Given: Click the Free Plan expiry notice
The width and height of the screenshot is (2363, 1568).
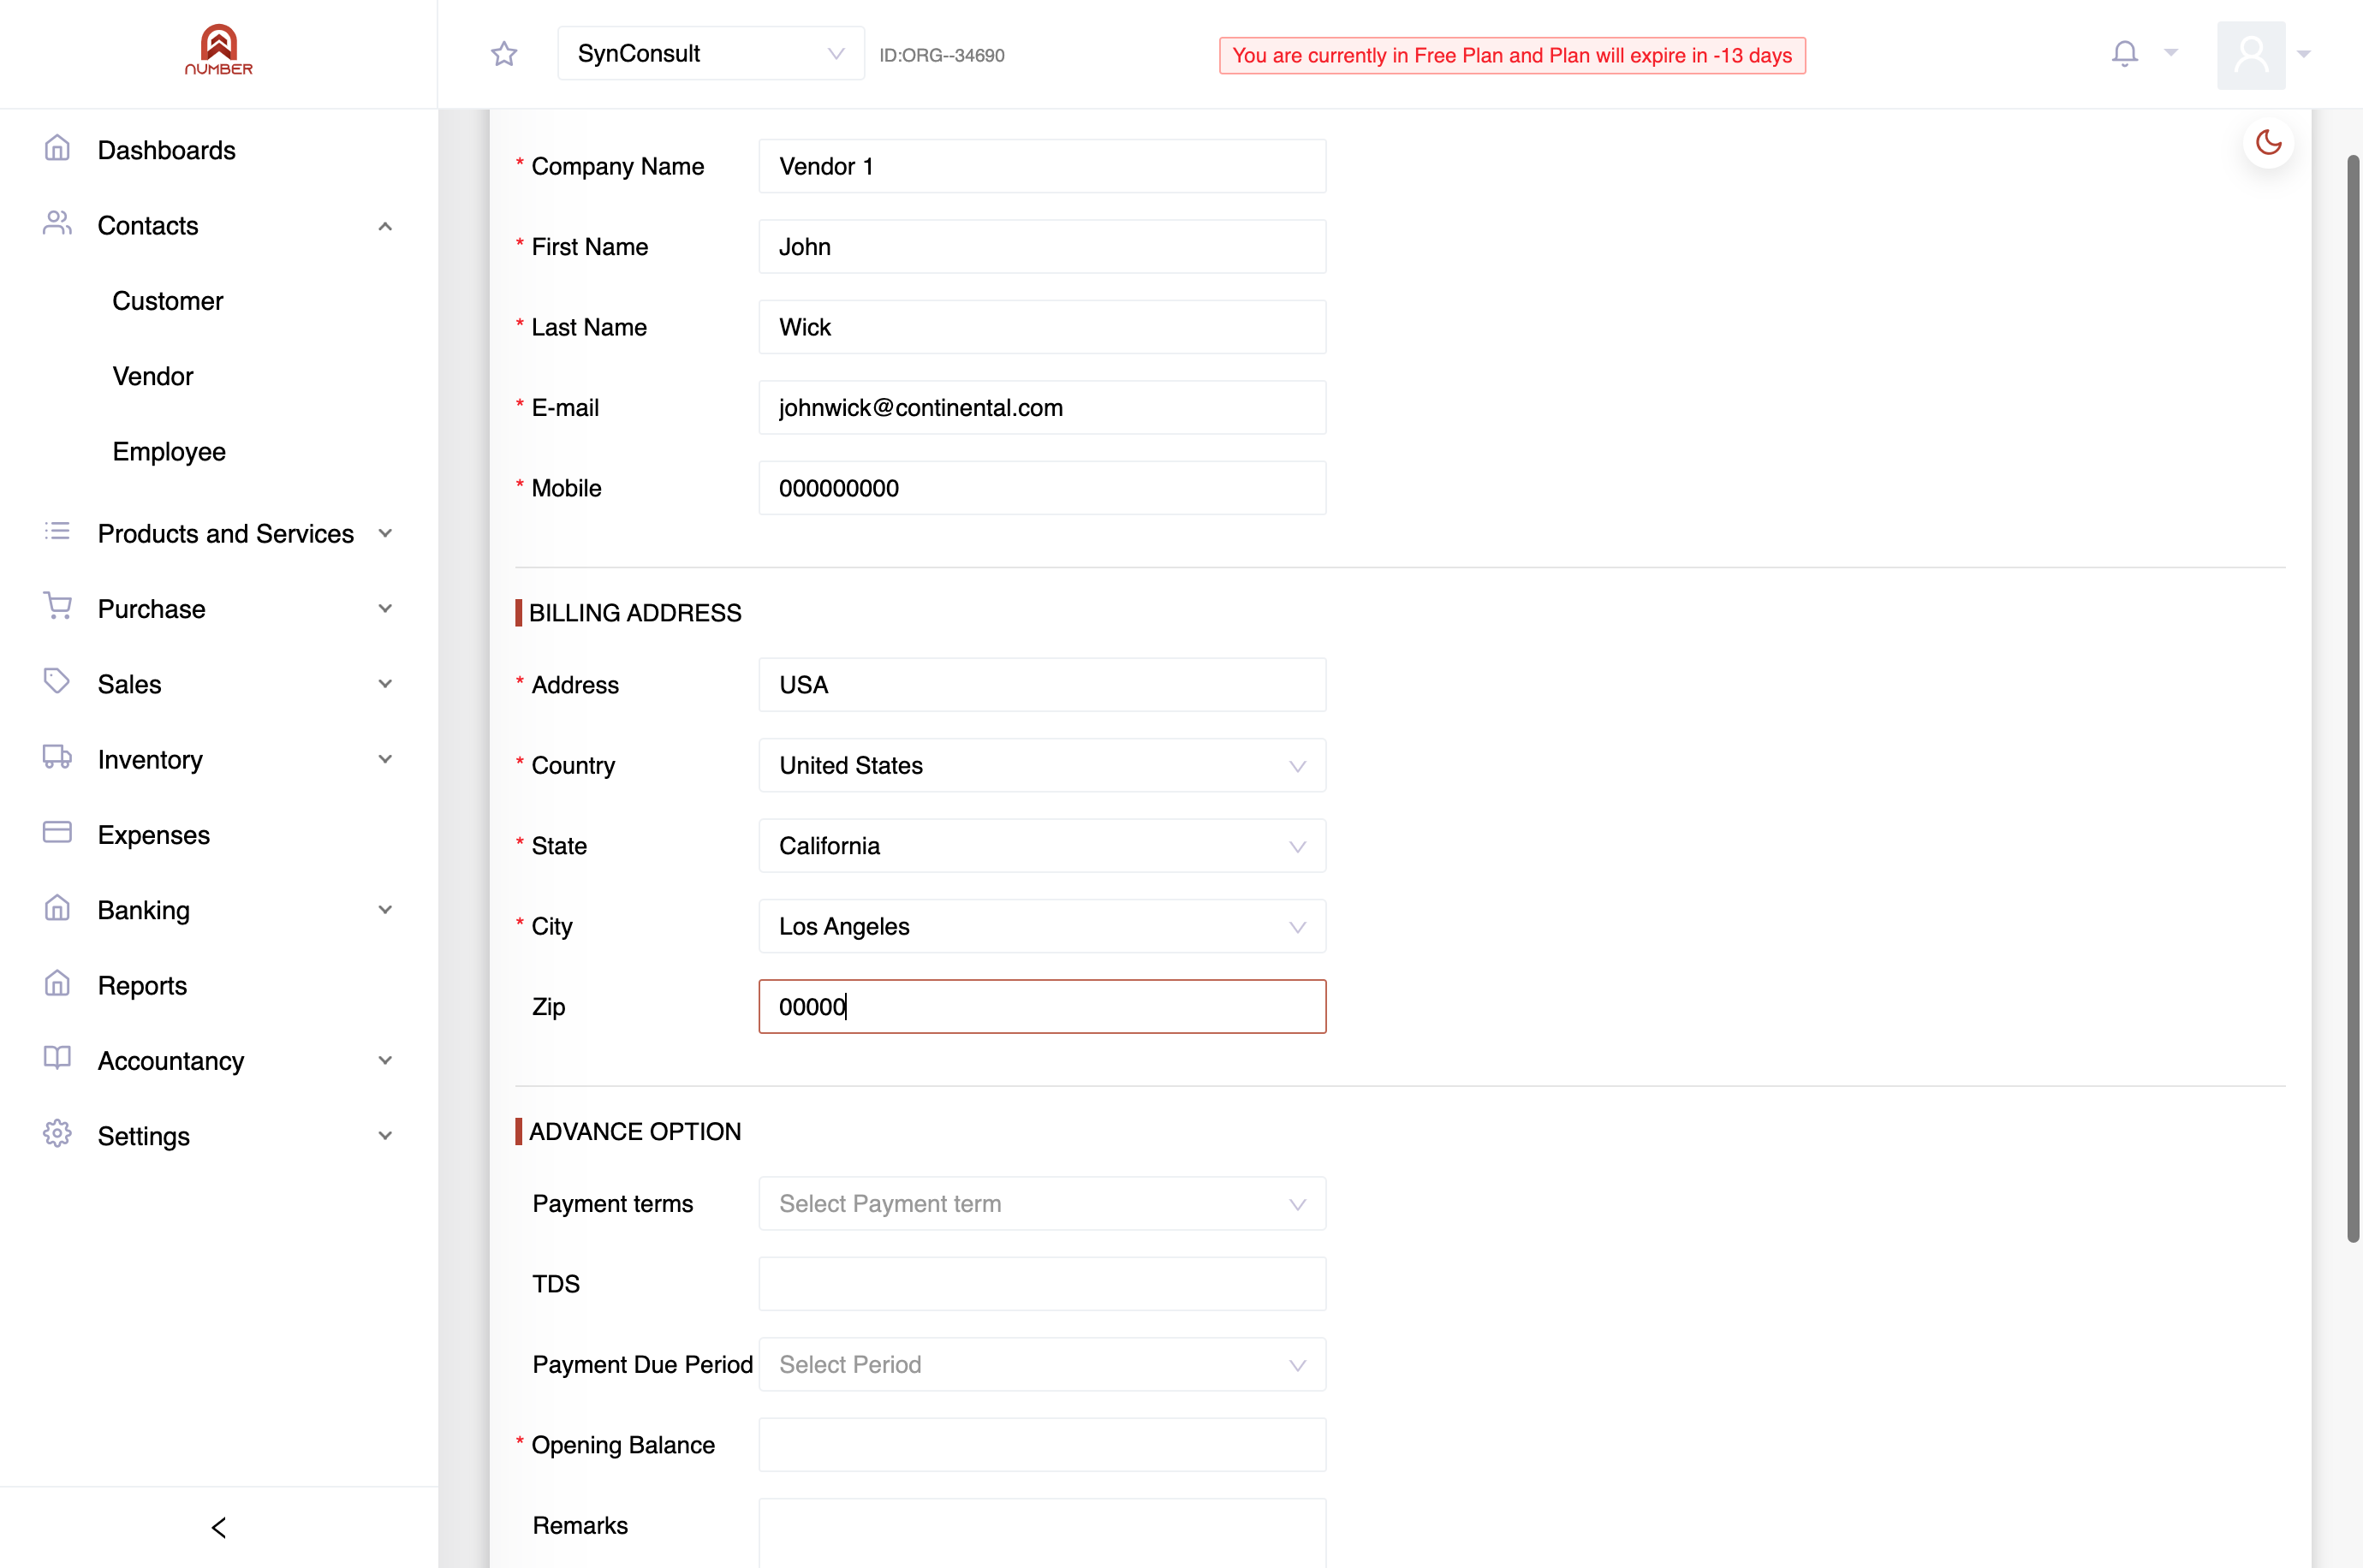Looking at the screenshot, I should pos(1512,56).
